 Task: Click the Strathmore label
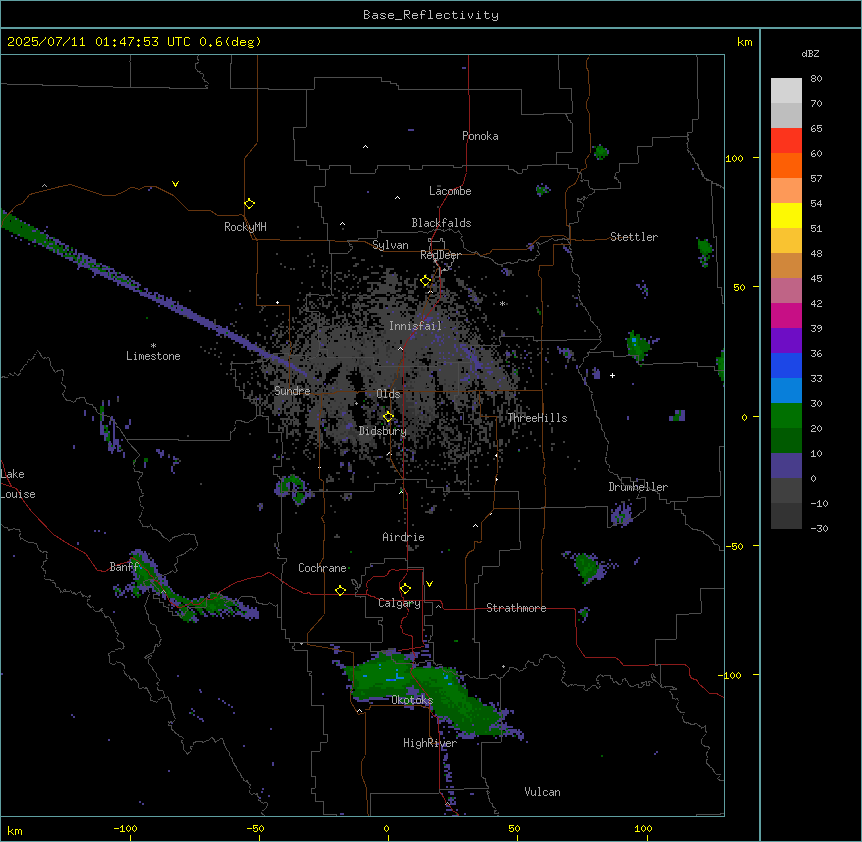pyautogui.click(x=516, y=608)
